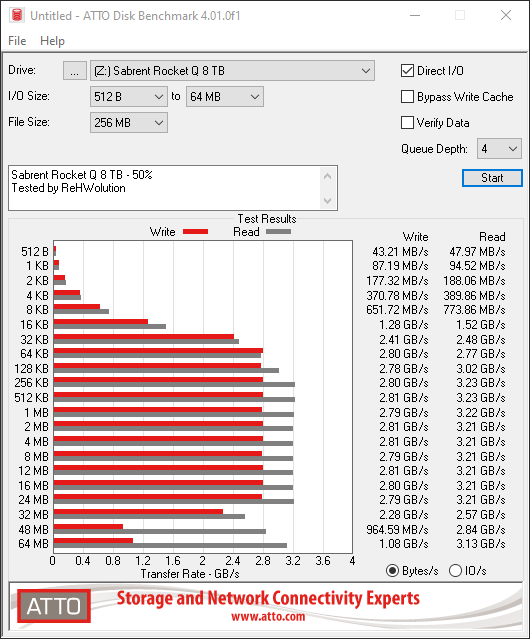Start the benchmark with the Start button
The image size is (530, 639).
tap(492, 178)
